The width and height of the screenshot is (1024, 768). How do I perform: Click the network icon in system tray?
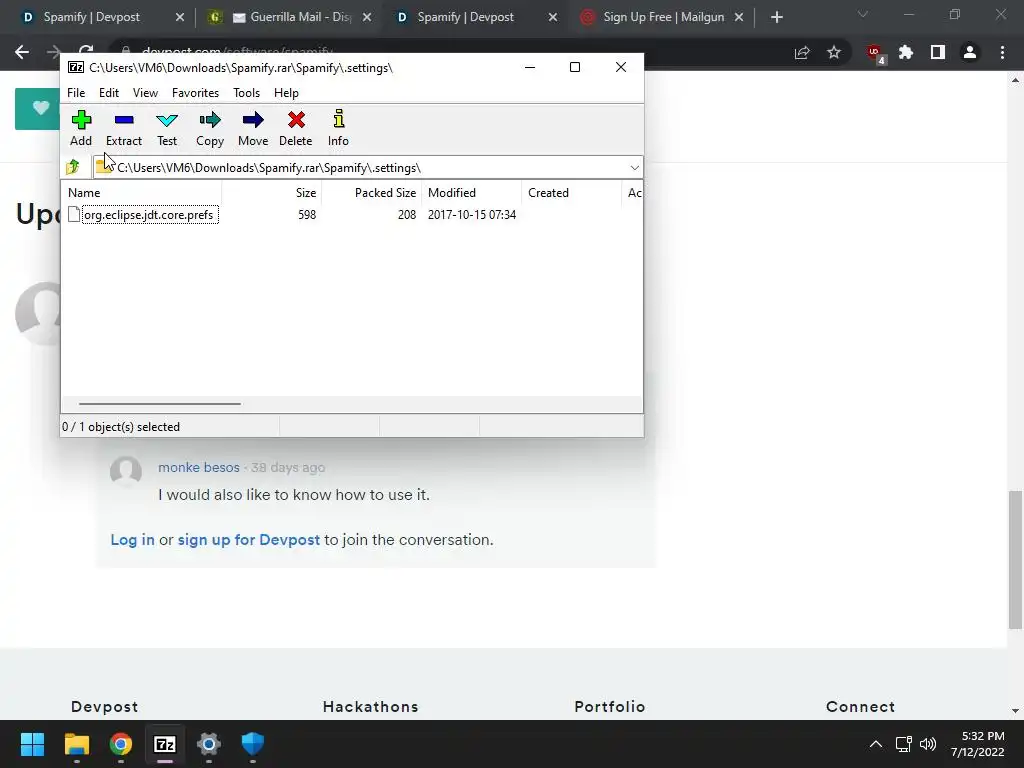point(904,744)
